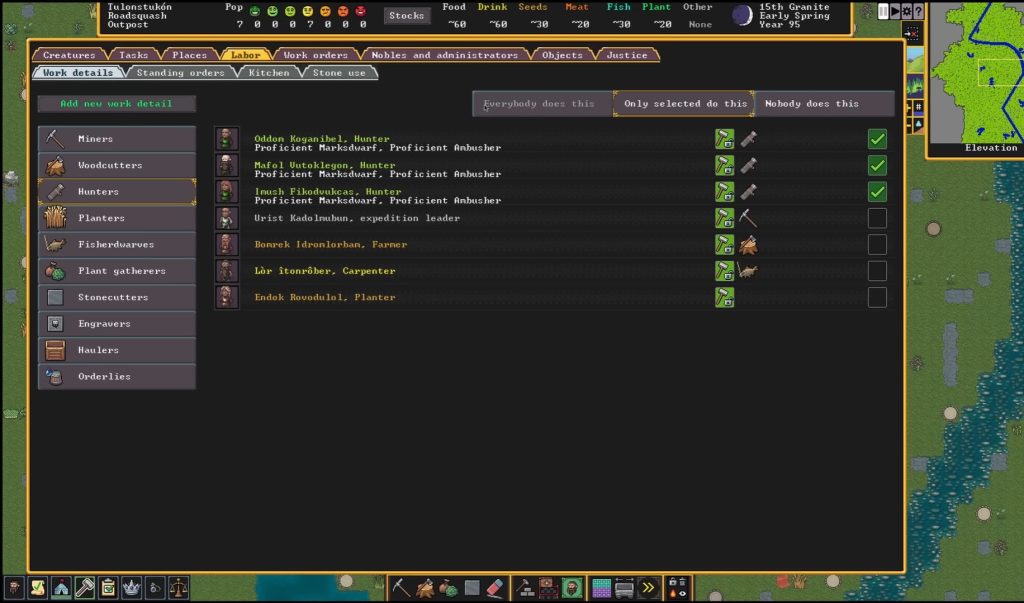1024x603 pixels.
Task: Open help with the question mark icon
Action: [x=918, y=11]
